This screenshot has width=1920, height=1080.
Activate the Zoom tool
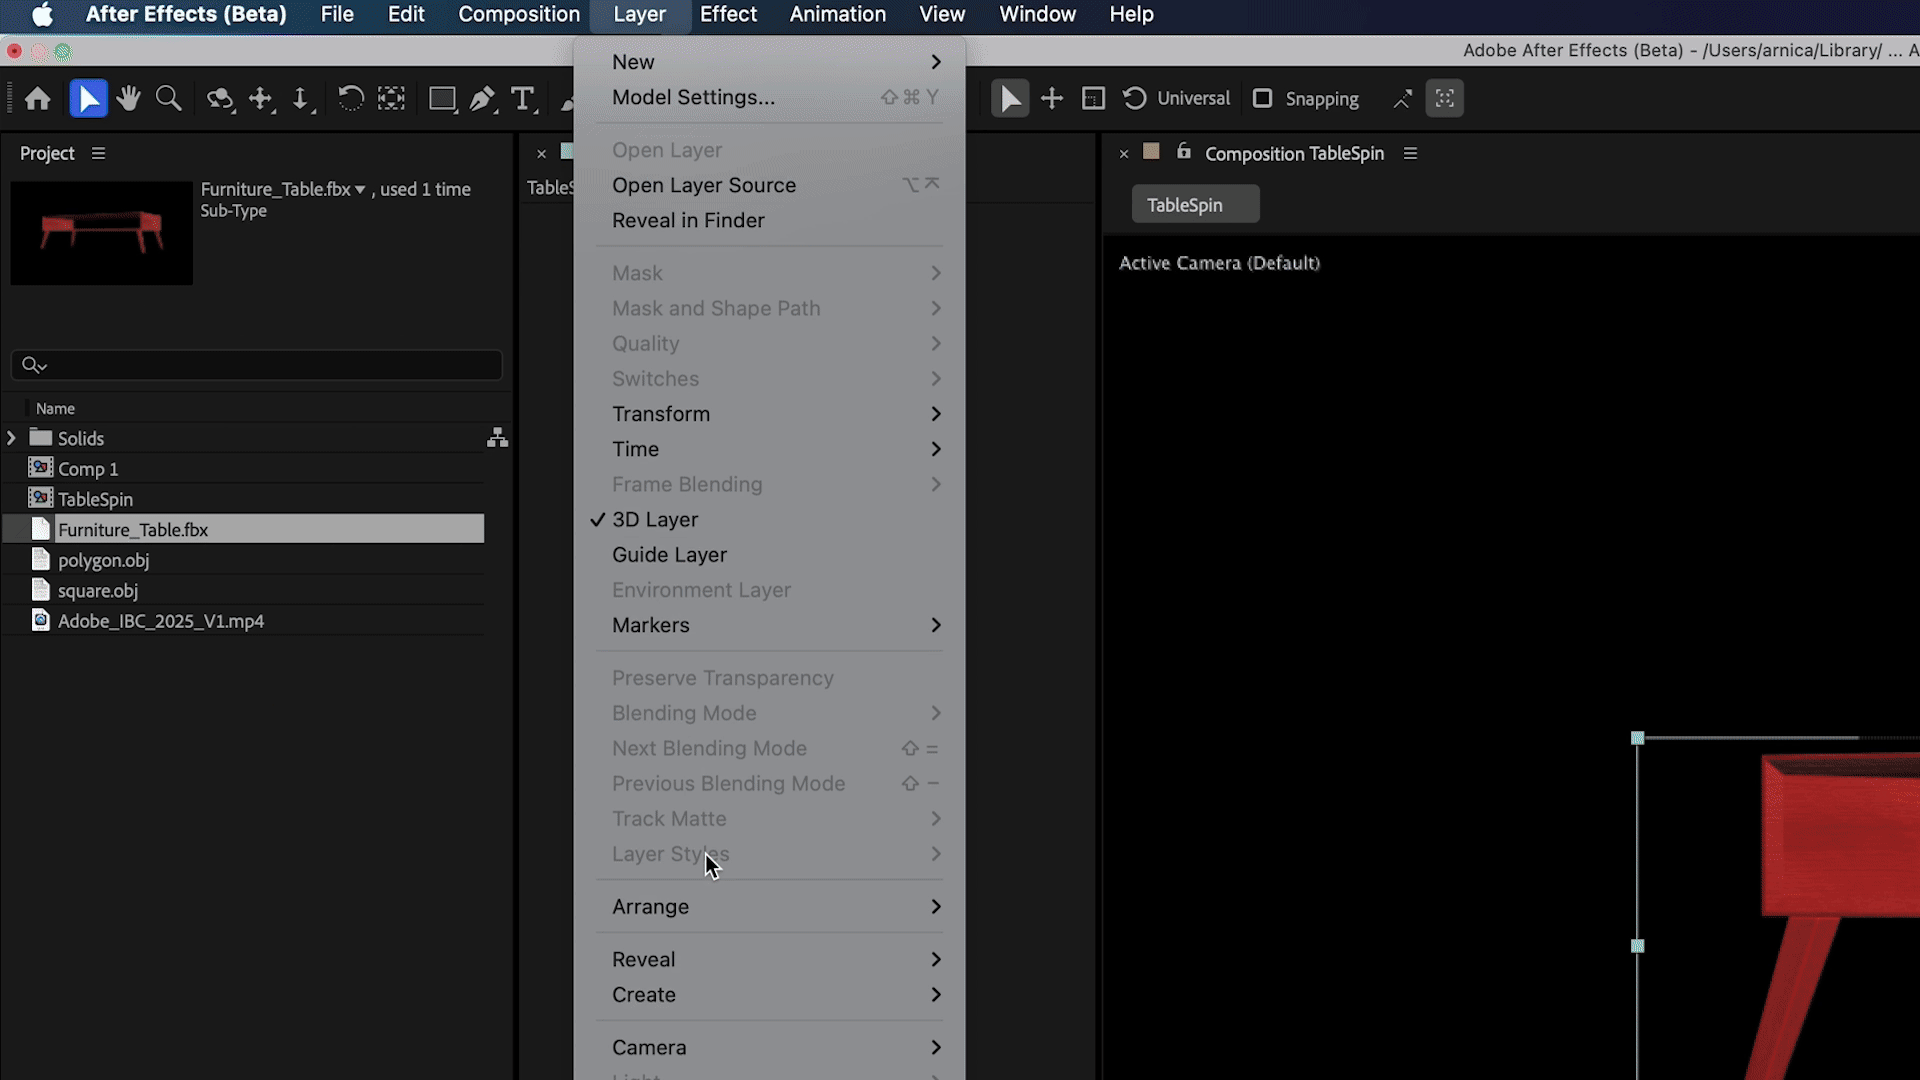tap(168, 98)
